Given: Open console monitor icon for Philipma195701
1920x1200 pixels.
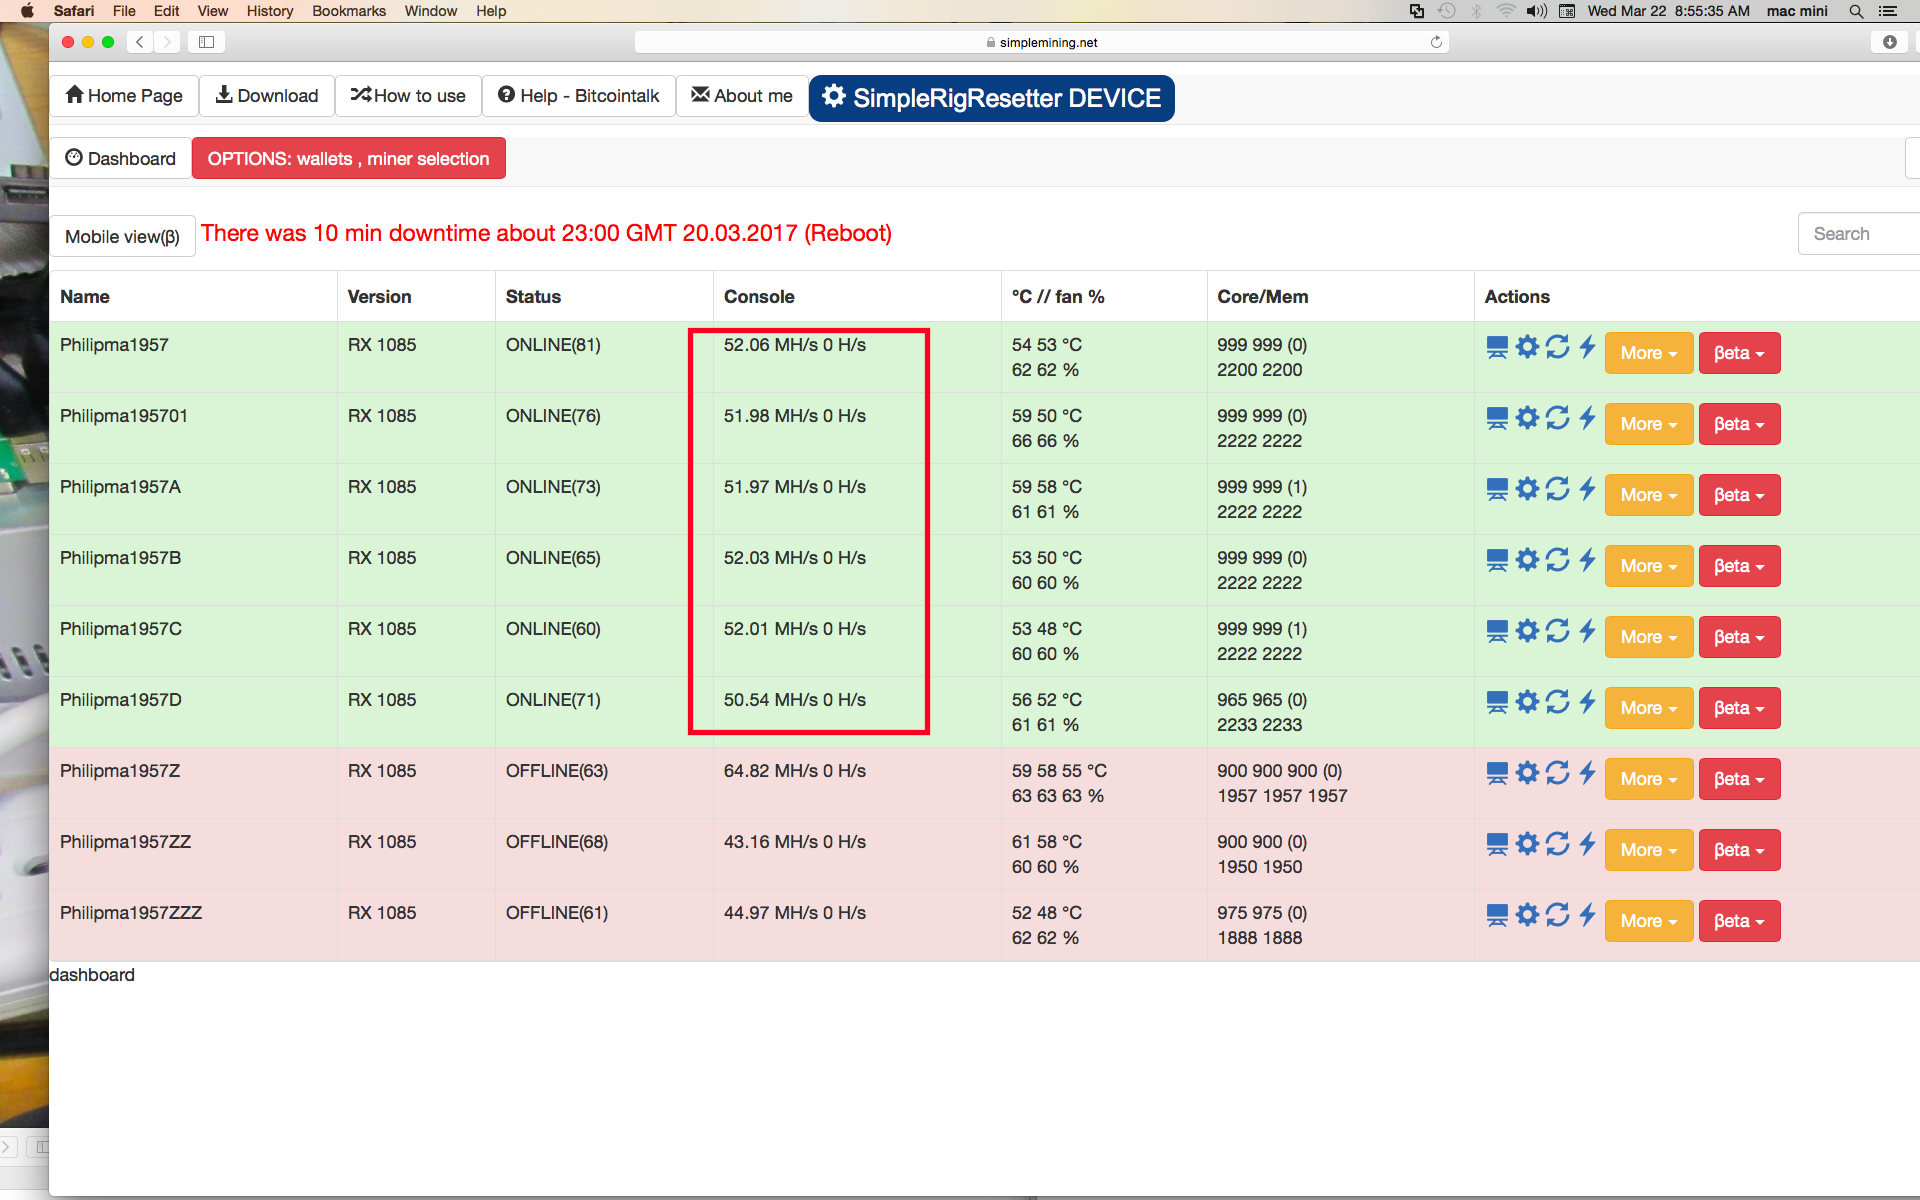Looking at the screenshot, I should [x=1497, y=418].
